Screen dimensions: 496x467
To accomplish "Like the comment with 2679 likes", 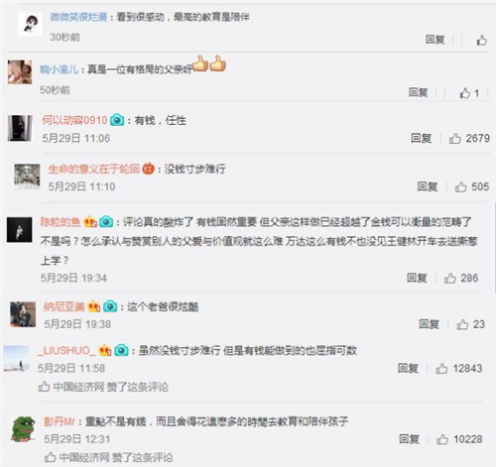I will [x=455, y=138].
